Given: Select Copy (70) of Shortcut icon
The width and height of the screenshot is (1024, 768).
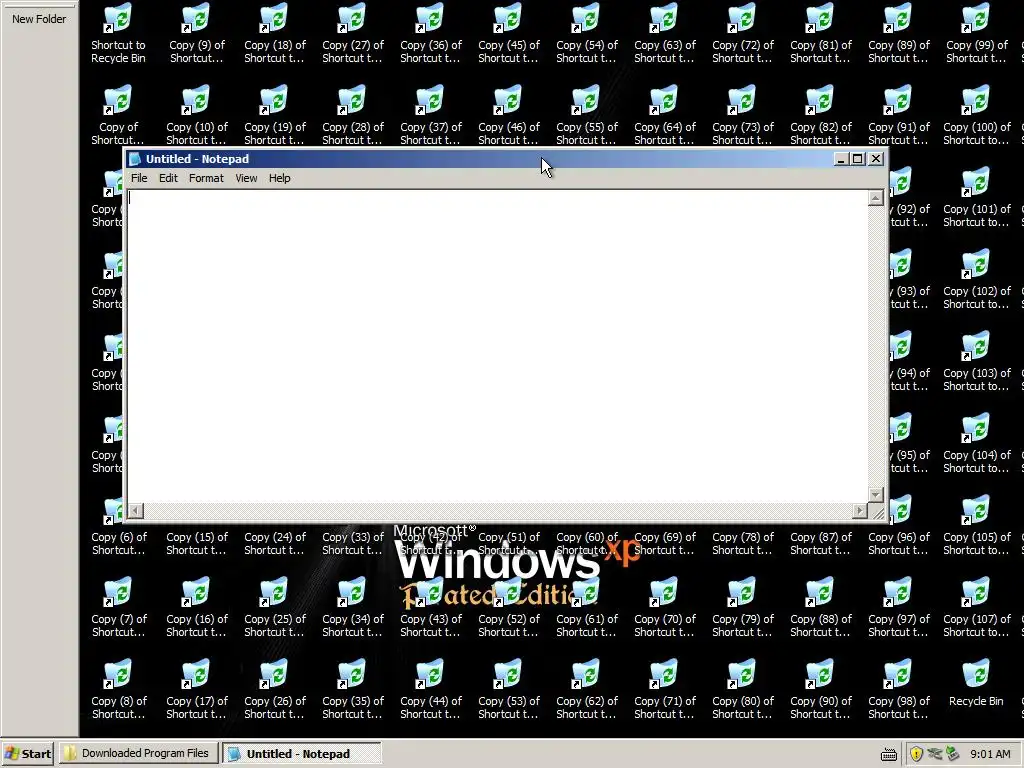Looking at the screenshot, I should pyautogui.click(x=665, y=607).
